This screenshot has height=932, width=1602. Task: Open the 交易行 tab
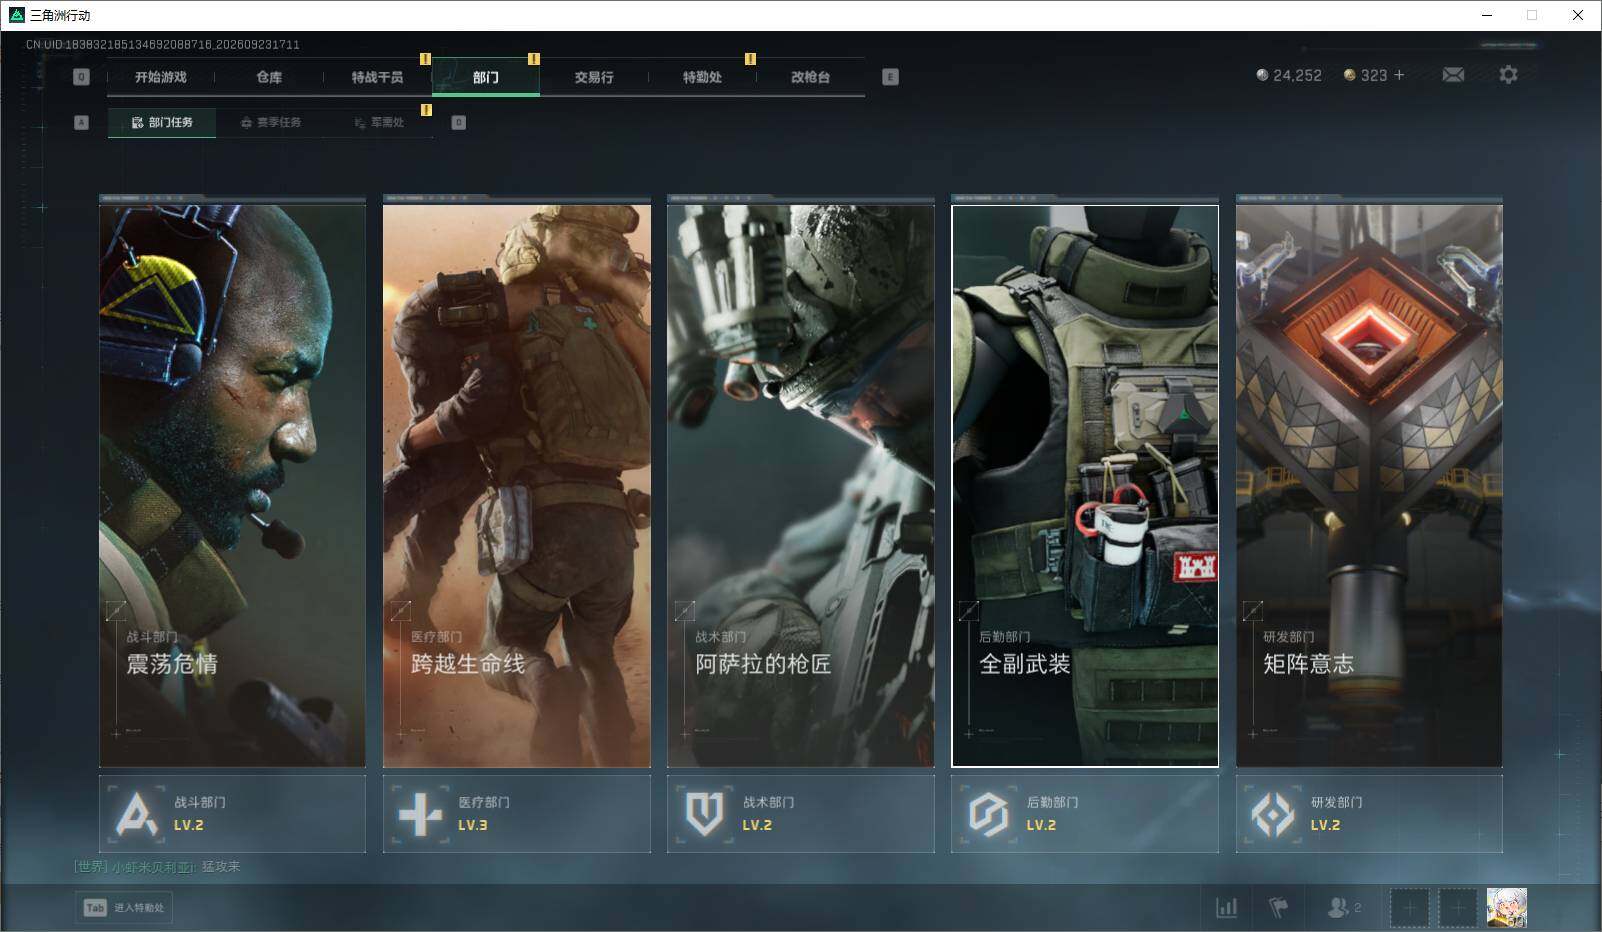click(x=594, y=77)
